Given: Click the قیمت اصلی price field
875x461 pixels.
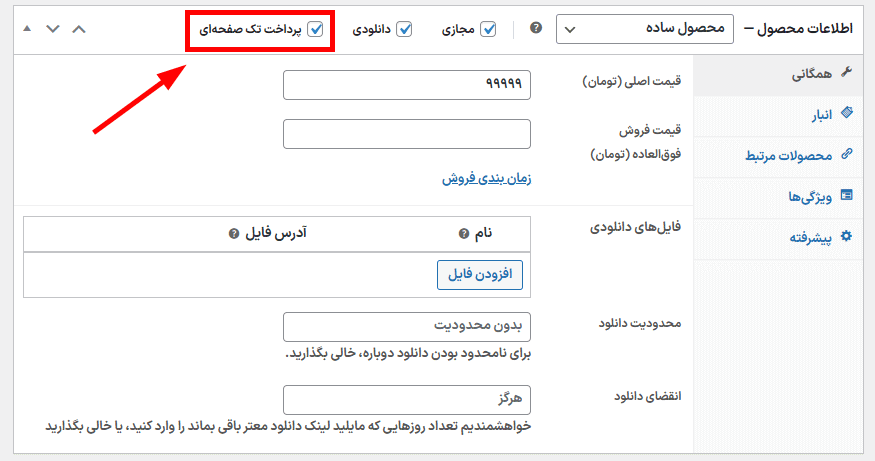Looking at the screenshot, I should [406, 85].
